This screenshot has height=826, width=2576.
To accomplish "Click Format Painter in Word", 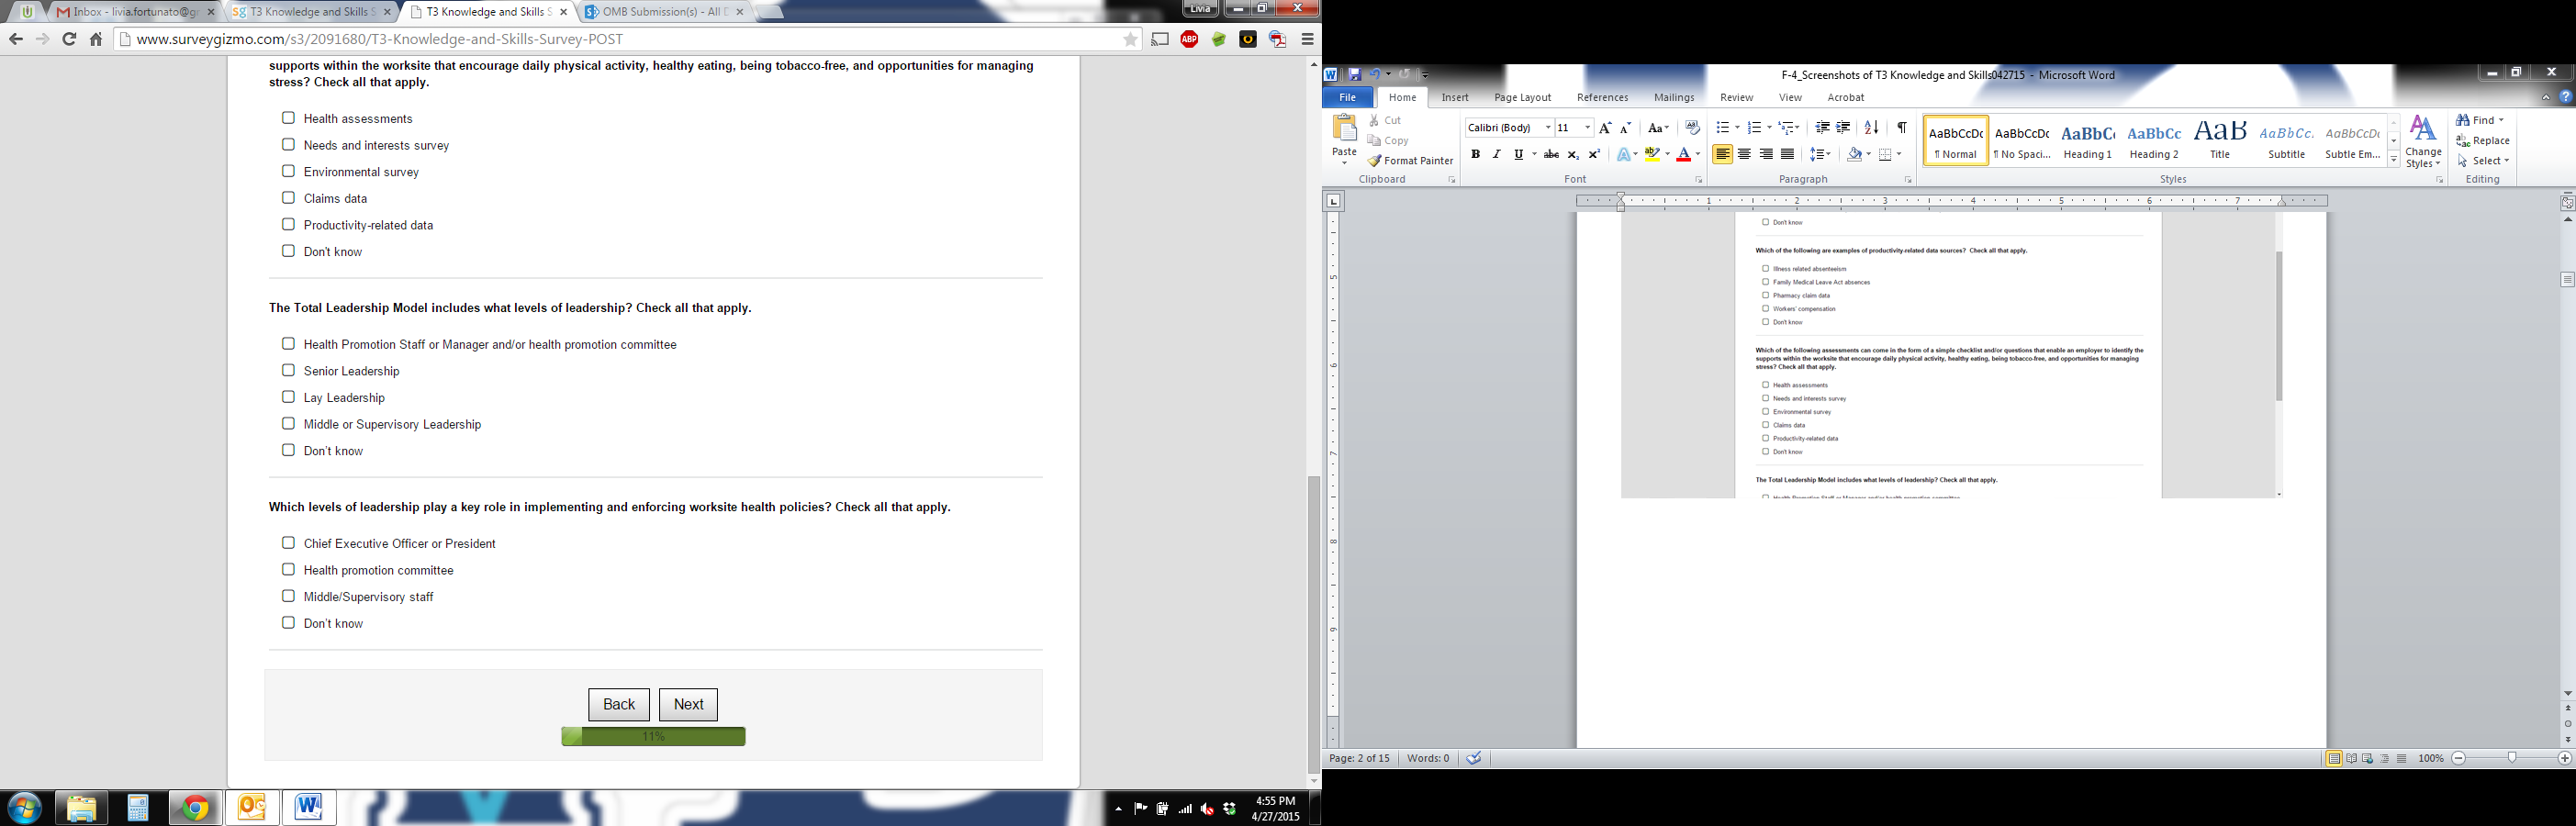I will tap(1410, 161).
